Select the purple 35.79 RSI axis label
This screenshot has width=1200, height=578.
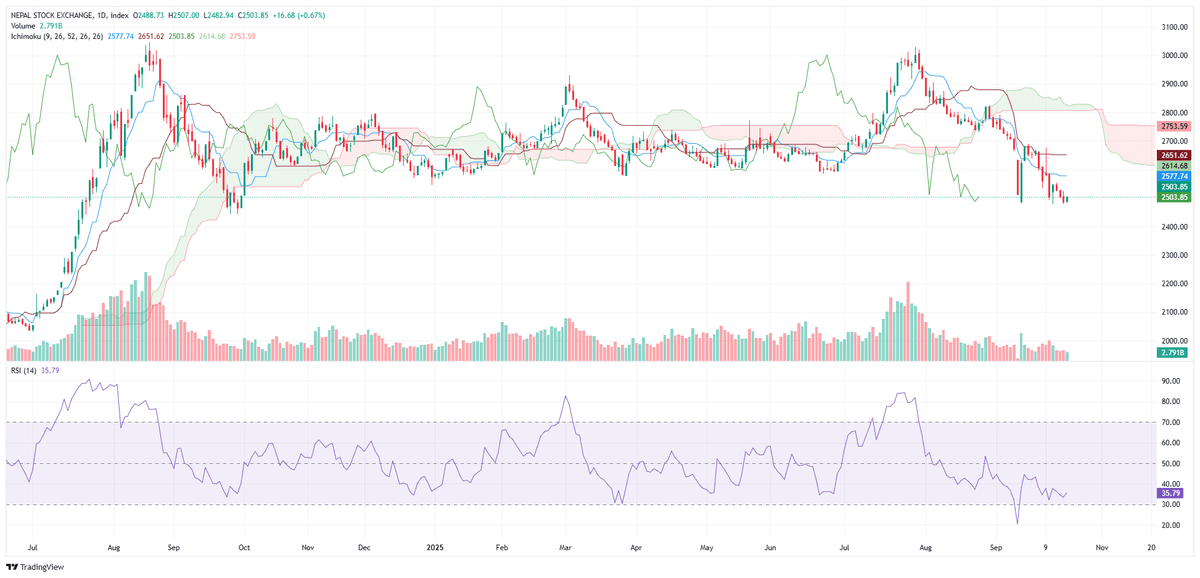point(1166,493)
